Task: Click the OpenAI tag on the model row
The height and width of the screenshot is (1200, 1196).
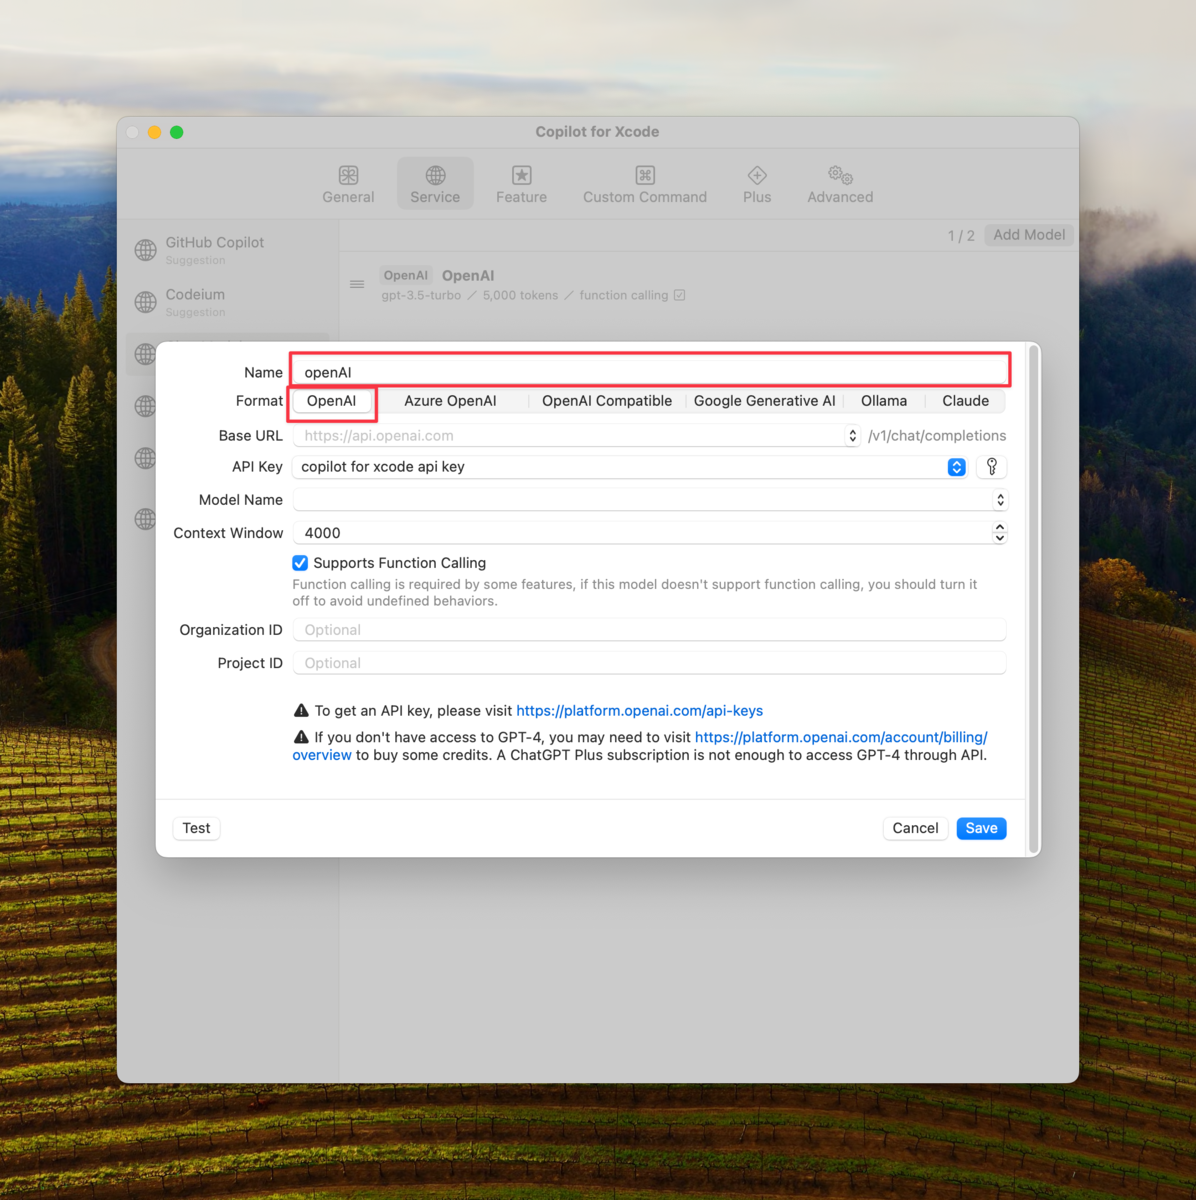Action: pyautogui.click(x=406, y=275)
